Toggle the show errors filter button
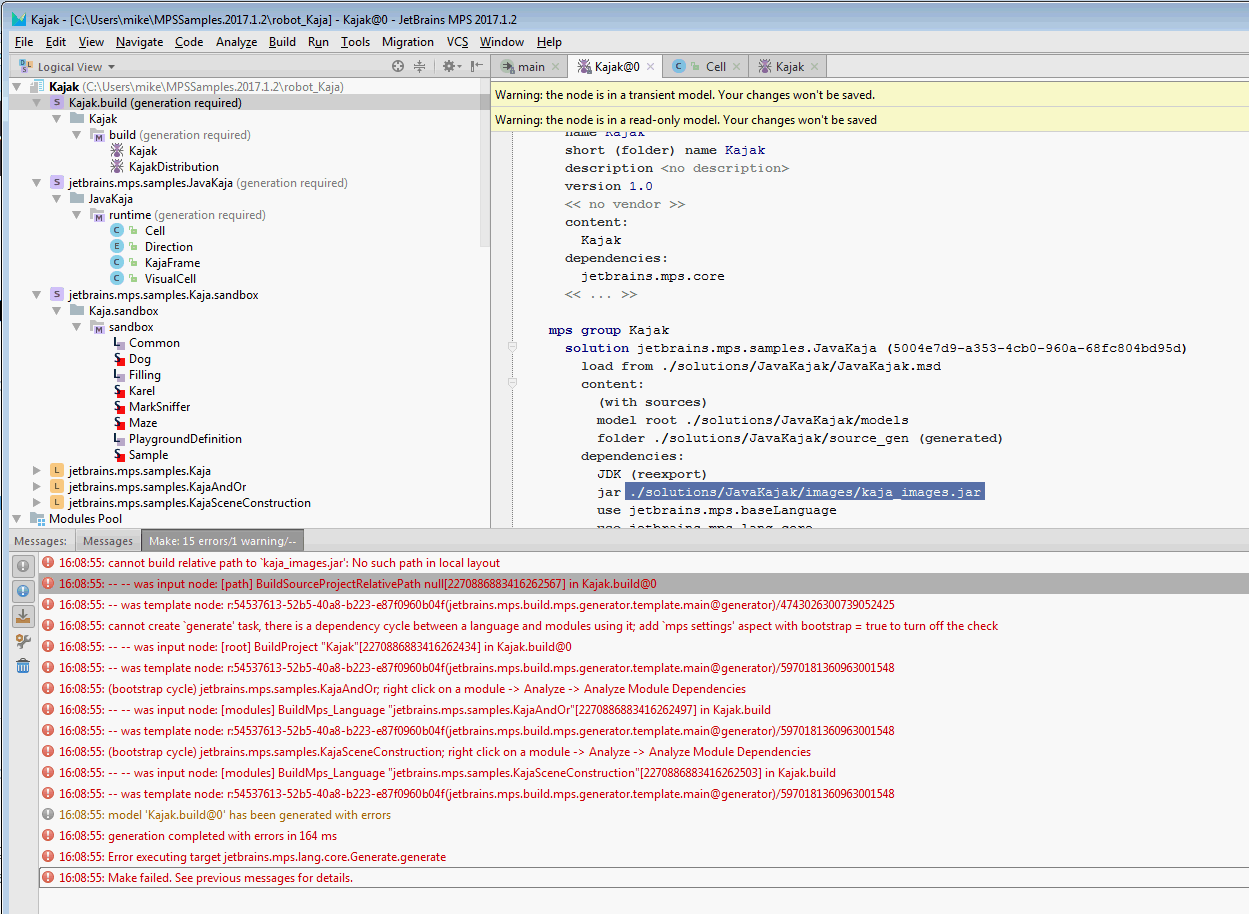Image resolution: width=1249 pixels, height=914 pixels. (23, 566)
